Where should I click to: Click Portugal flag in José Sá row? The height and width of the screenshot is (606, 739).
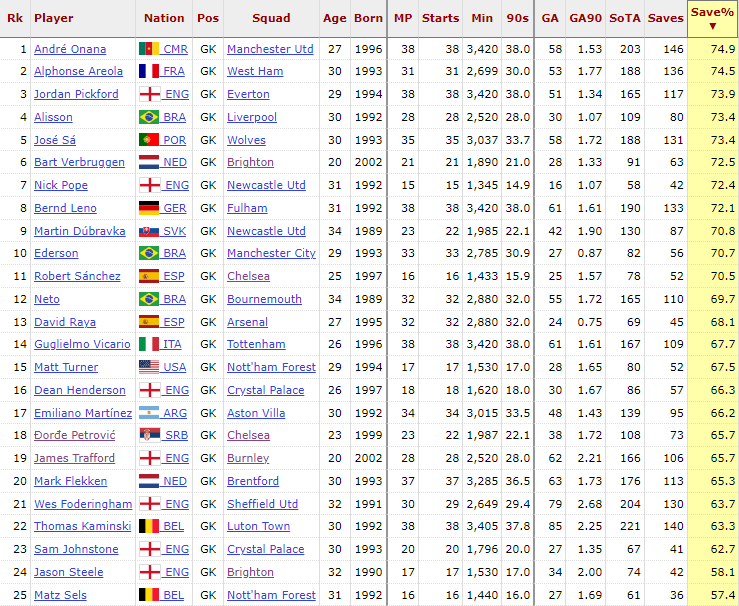tap(148, 140)
